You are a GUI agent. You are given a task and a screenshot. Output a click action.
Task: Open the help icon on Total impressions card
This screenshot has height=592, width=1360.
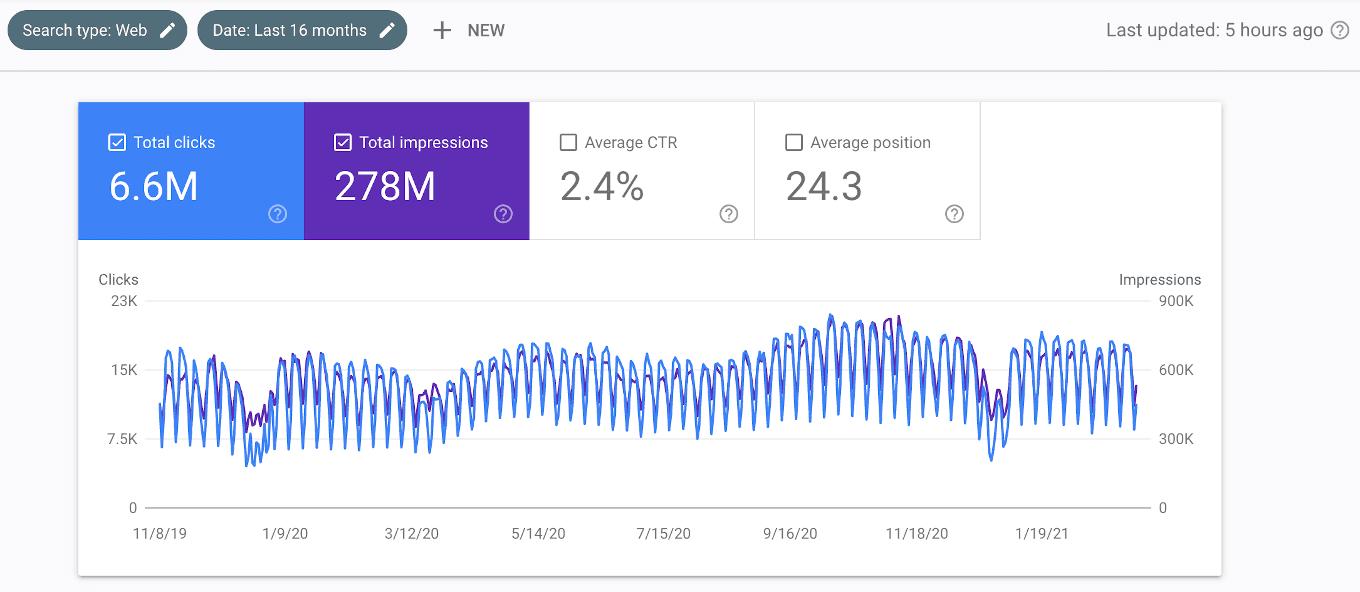(503, 214)
